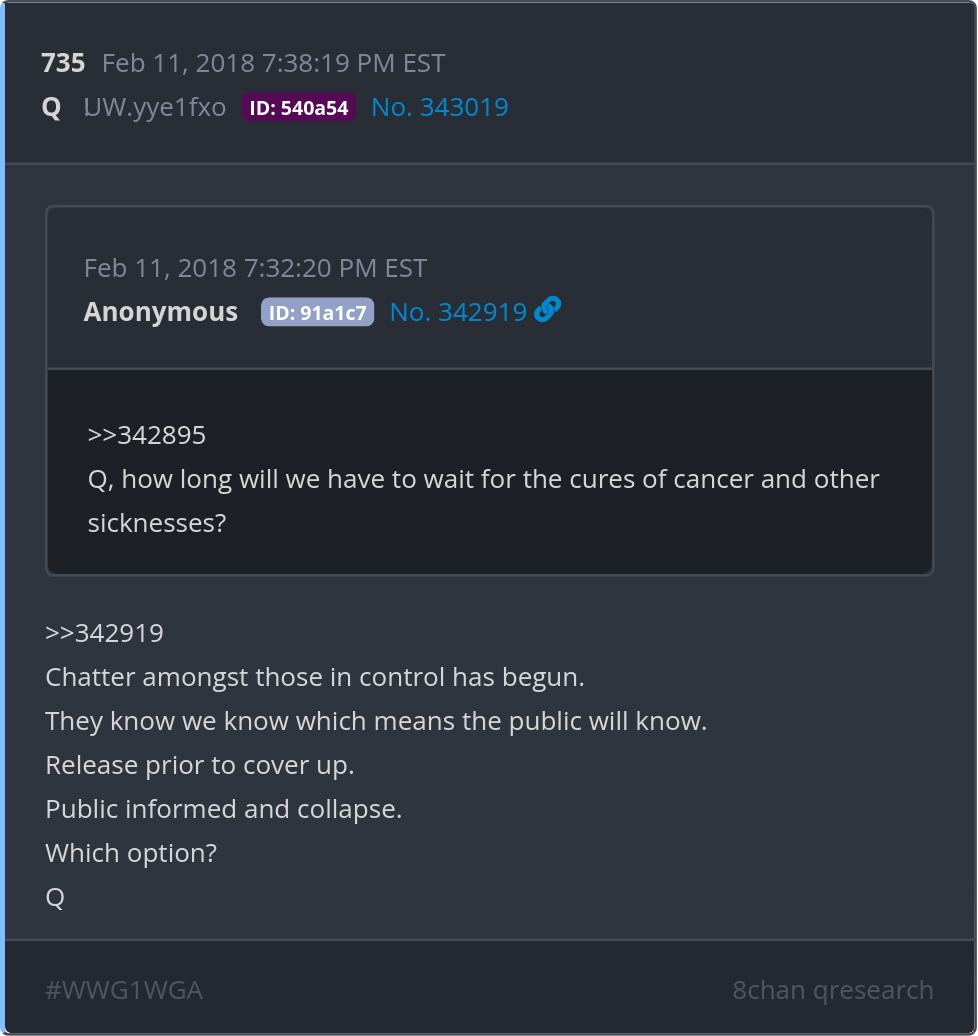The image size is (978, 1036).
Task: Click the chain link icon beside No. 342919
Action: tap(547, 311)
